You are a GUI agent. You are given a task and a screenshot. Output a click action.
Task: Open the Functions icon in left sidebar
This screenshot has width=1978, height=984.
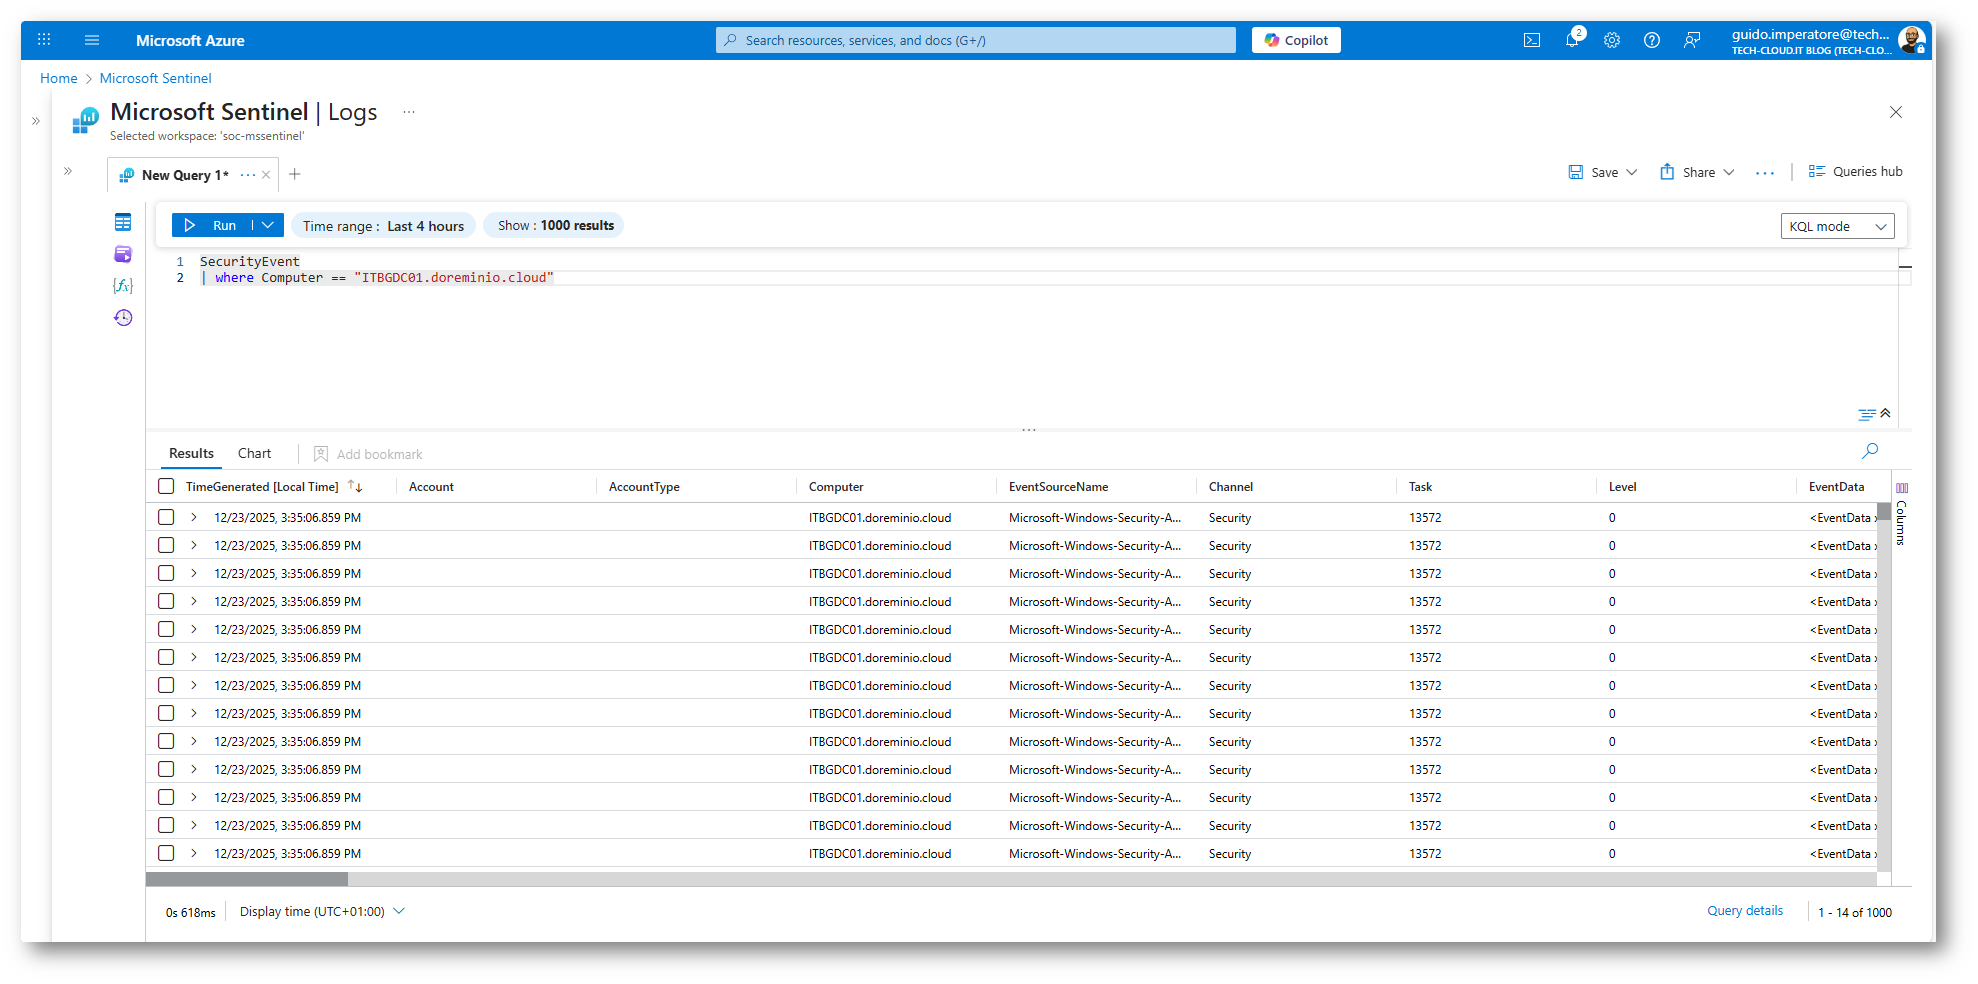point(123,286)
